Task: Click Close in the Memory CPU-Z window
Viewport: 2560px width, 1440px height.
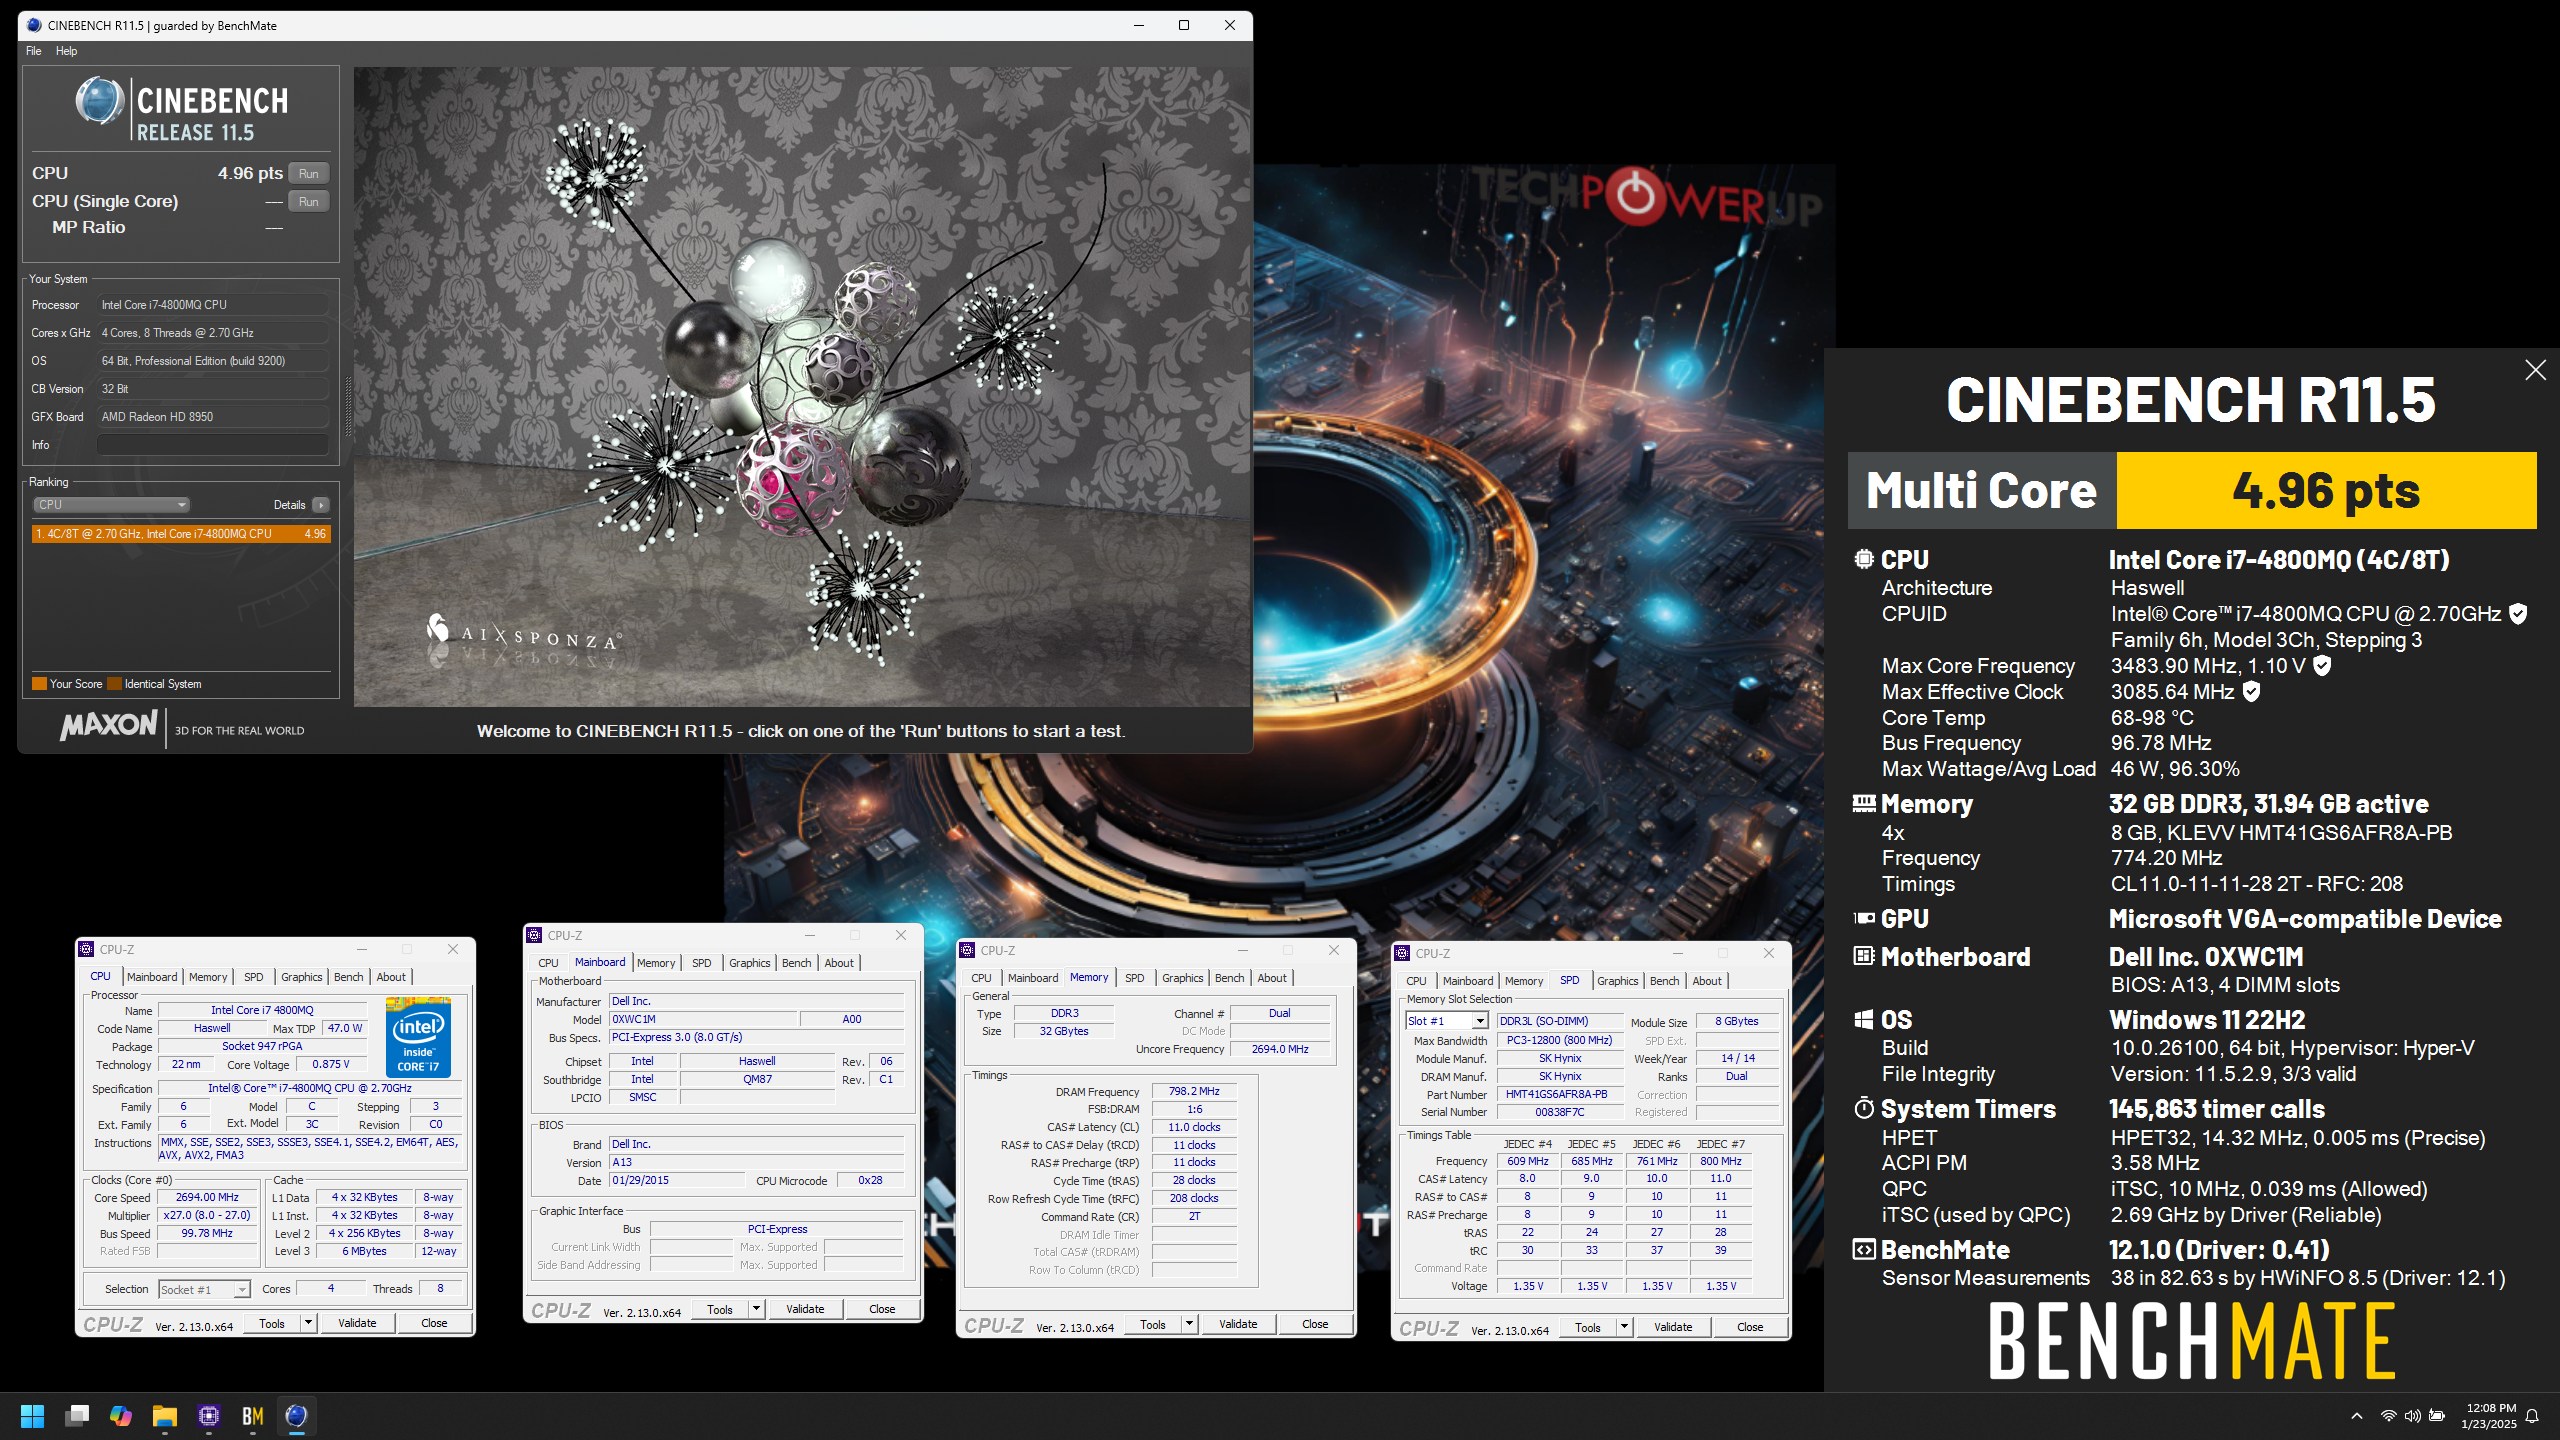Action: [x=1315, y=1324]
